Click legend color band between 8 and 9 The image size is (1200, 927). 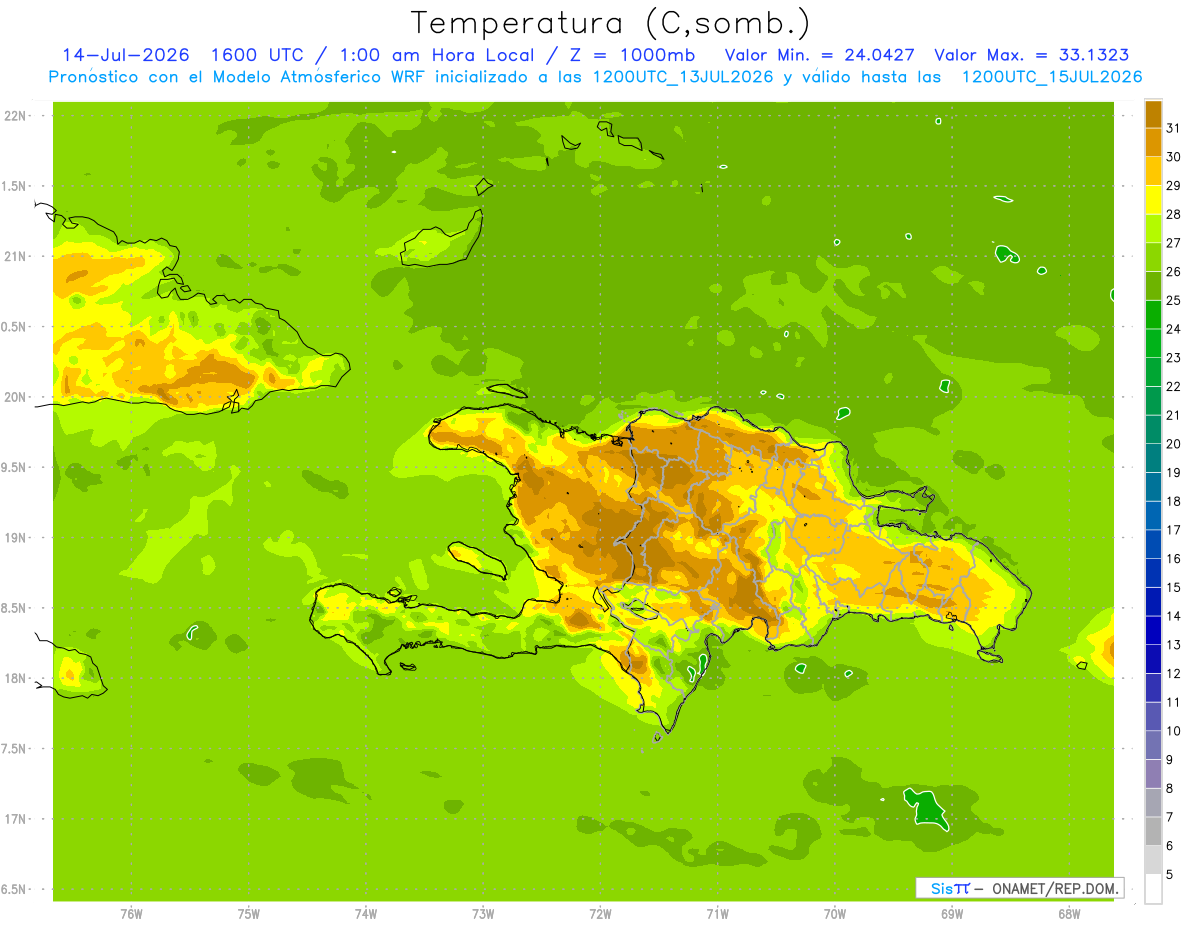1153,774
